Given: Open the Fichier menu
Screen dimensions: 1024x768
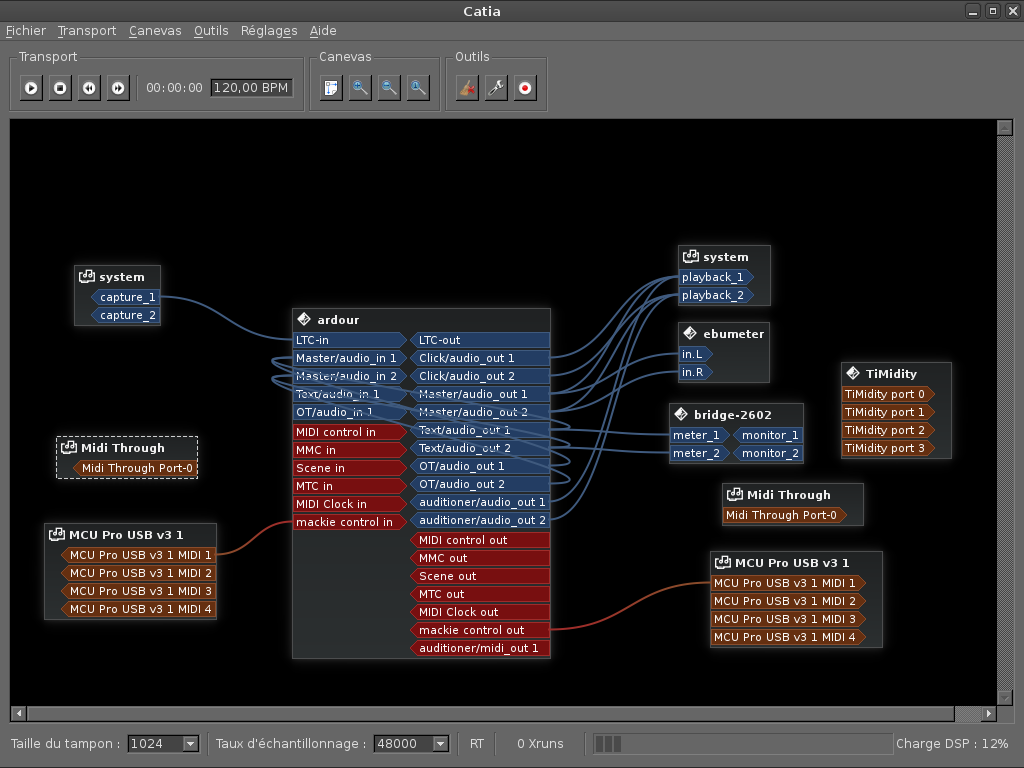Looking at the screenshot, I should [25, 31].
